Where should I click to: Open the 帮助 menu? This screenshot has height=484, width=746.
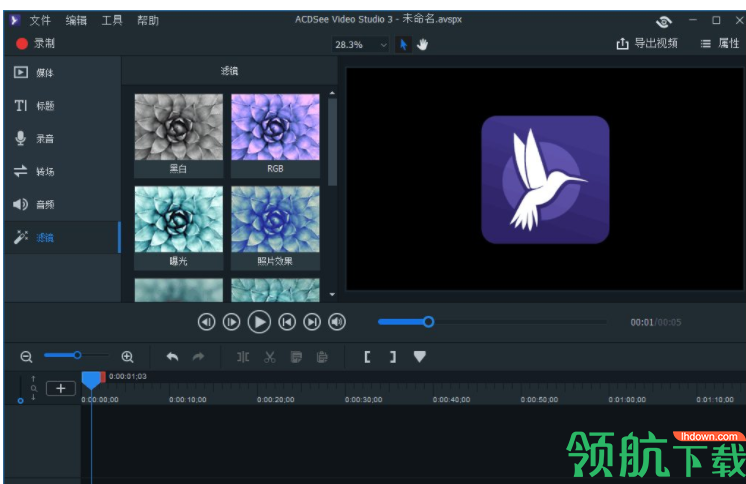pyautogui.click(x=147, y=20)
